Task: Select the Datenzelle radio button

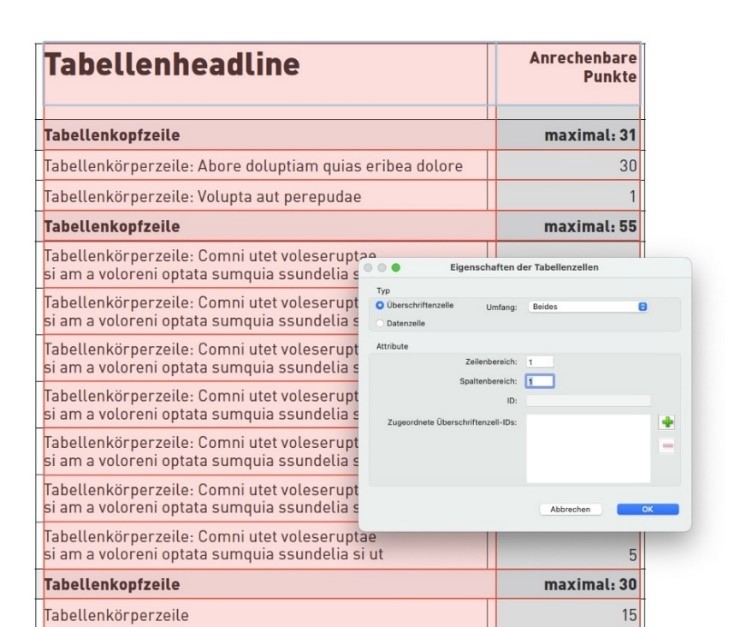Action: [x=380, y=324]
